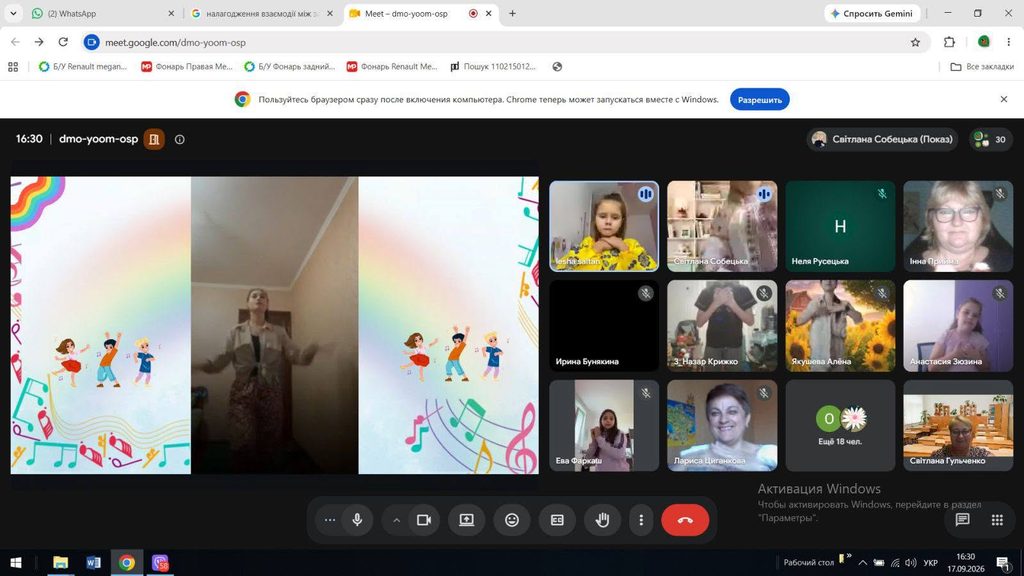Leave the call with red button
This screenshot has width=1024, height=576.
(684, 520)
